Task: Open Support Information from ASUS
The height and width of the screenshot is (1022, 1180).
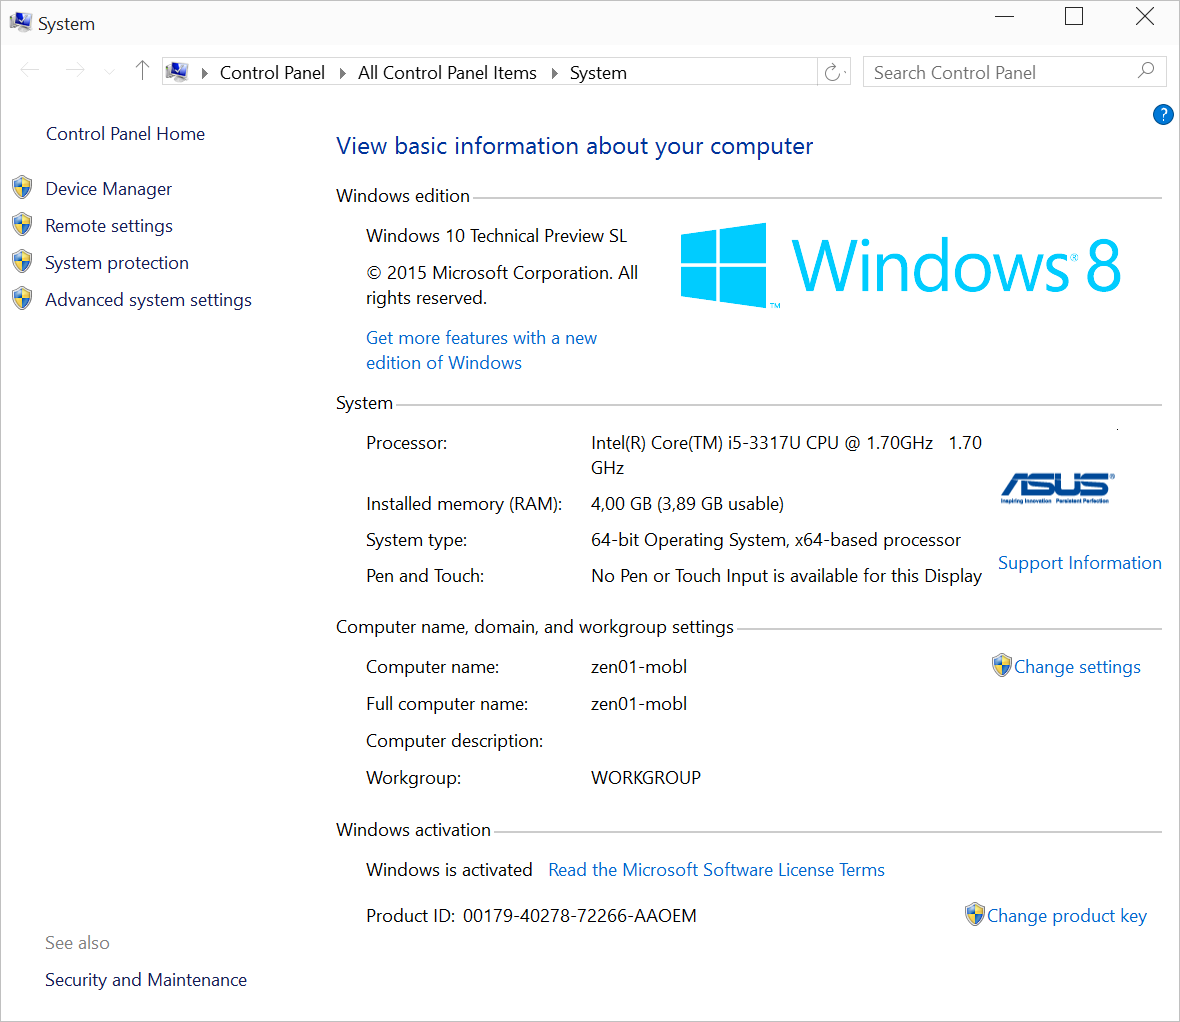Action: 1079,562
